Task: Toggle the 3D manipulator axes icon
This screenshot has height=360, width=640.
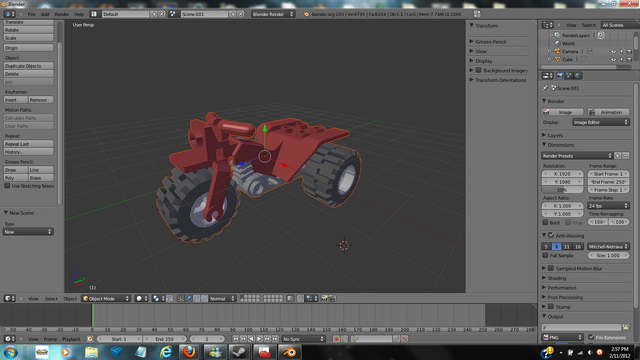Action: (180, 298)
